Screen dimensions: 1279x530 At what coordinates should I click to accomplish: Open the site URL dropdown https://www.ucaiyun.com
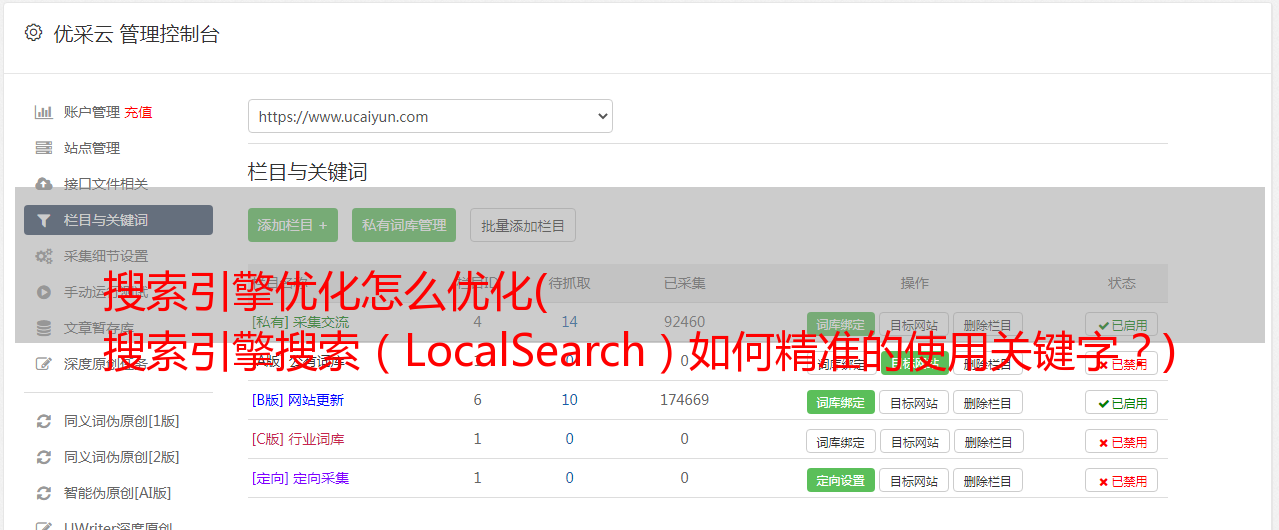click(430, 116)
